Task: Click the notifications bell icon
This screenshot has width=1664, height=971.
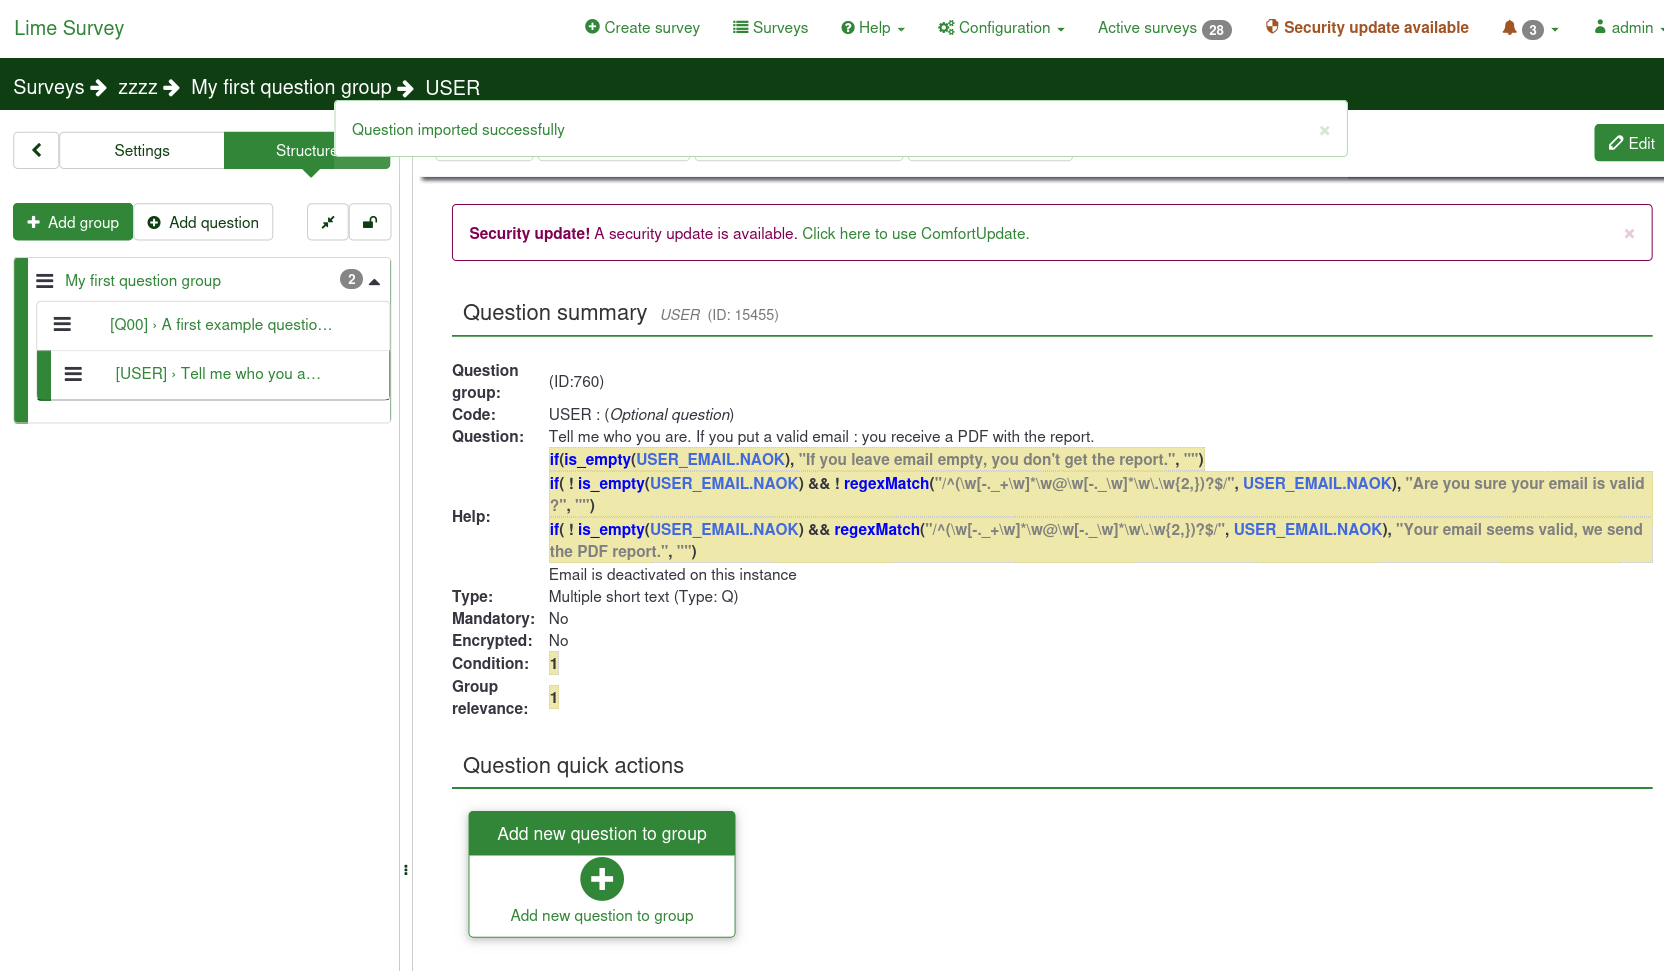Action: pyautogui.click(x=1510, y=28)
